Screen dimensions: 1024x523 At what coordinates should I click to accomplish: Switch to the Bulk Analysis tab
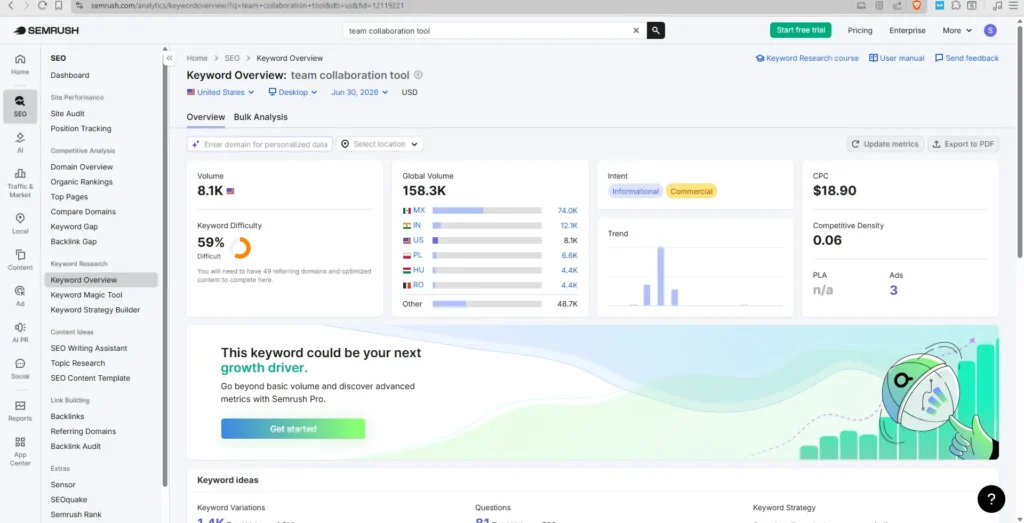[x=261, y=117]
